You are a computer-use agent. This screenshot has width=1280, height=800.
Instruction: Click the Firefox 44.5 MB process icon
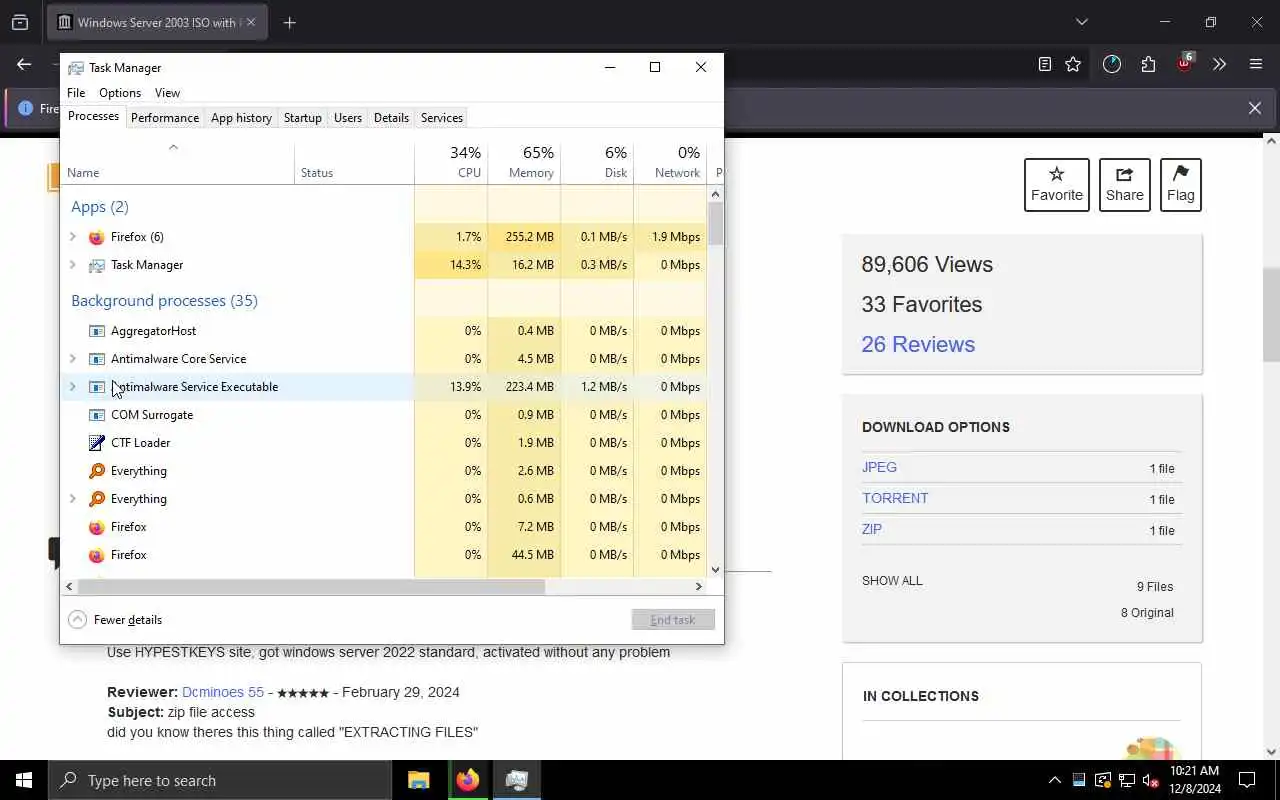tap(96, 555)
